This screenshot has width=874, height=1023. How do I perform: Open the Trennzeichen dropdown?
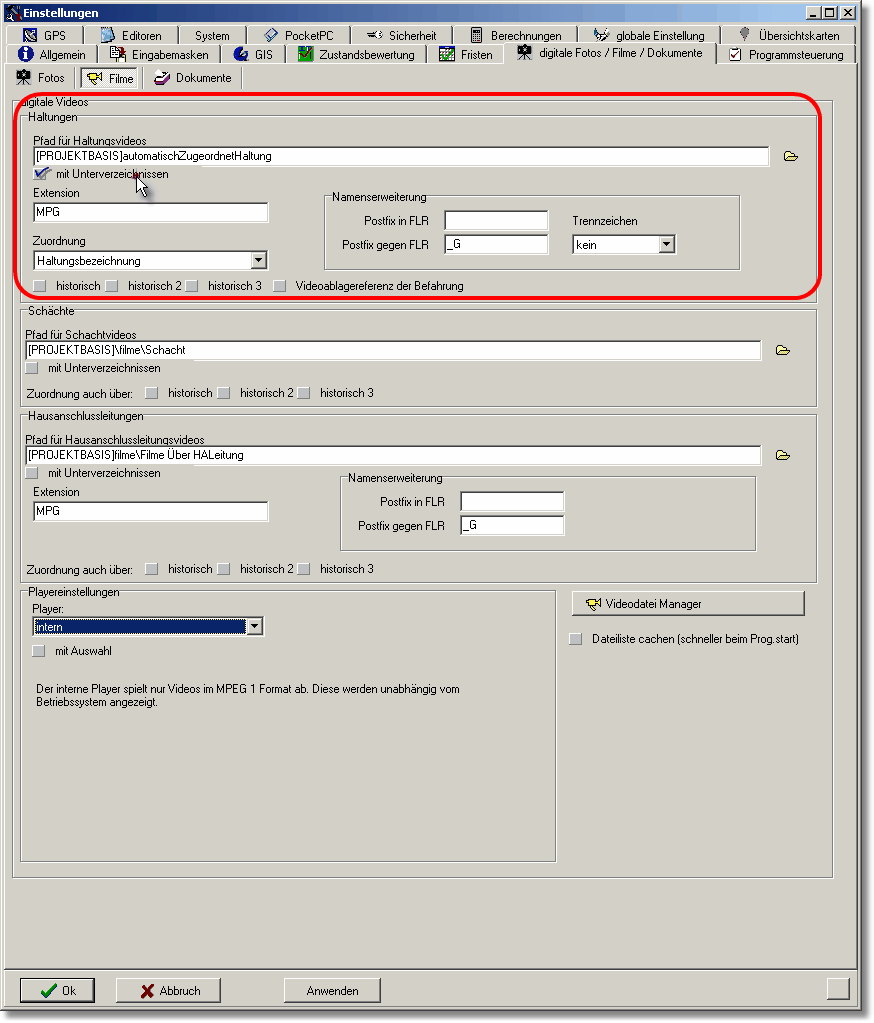[666, 244]
